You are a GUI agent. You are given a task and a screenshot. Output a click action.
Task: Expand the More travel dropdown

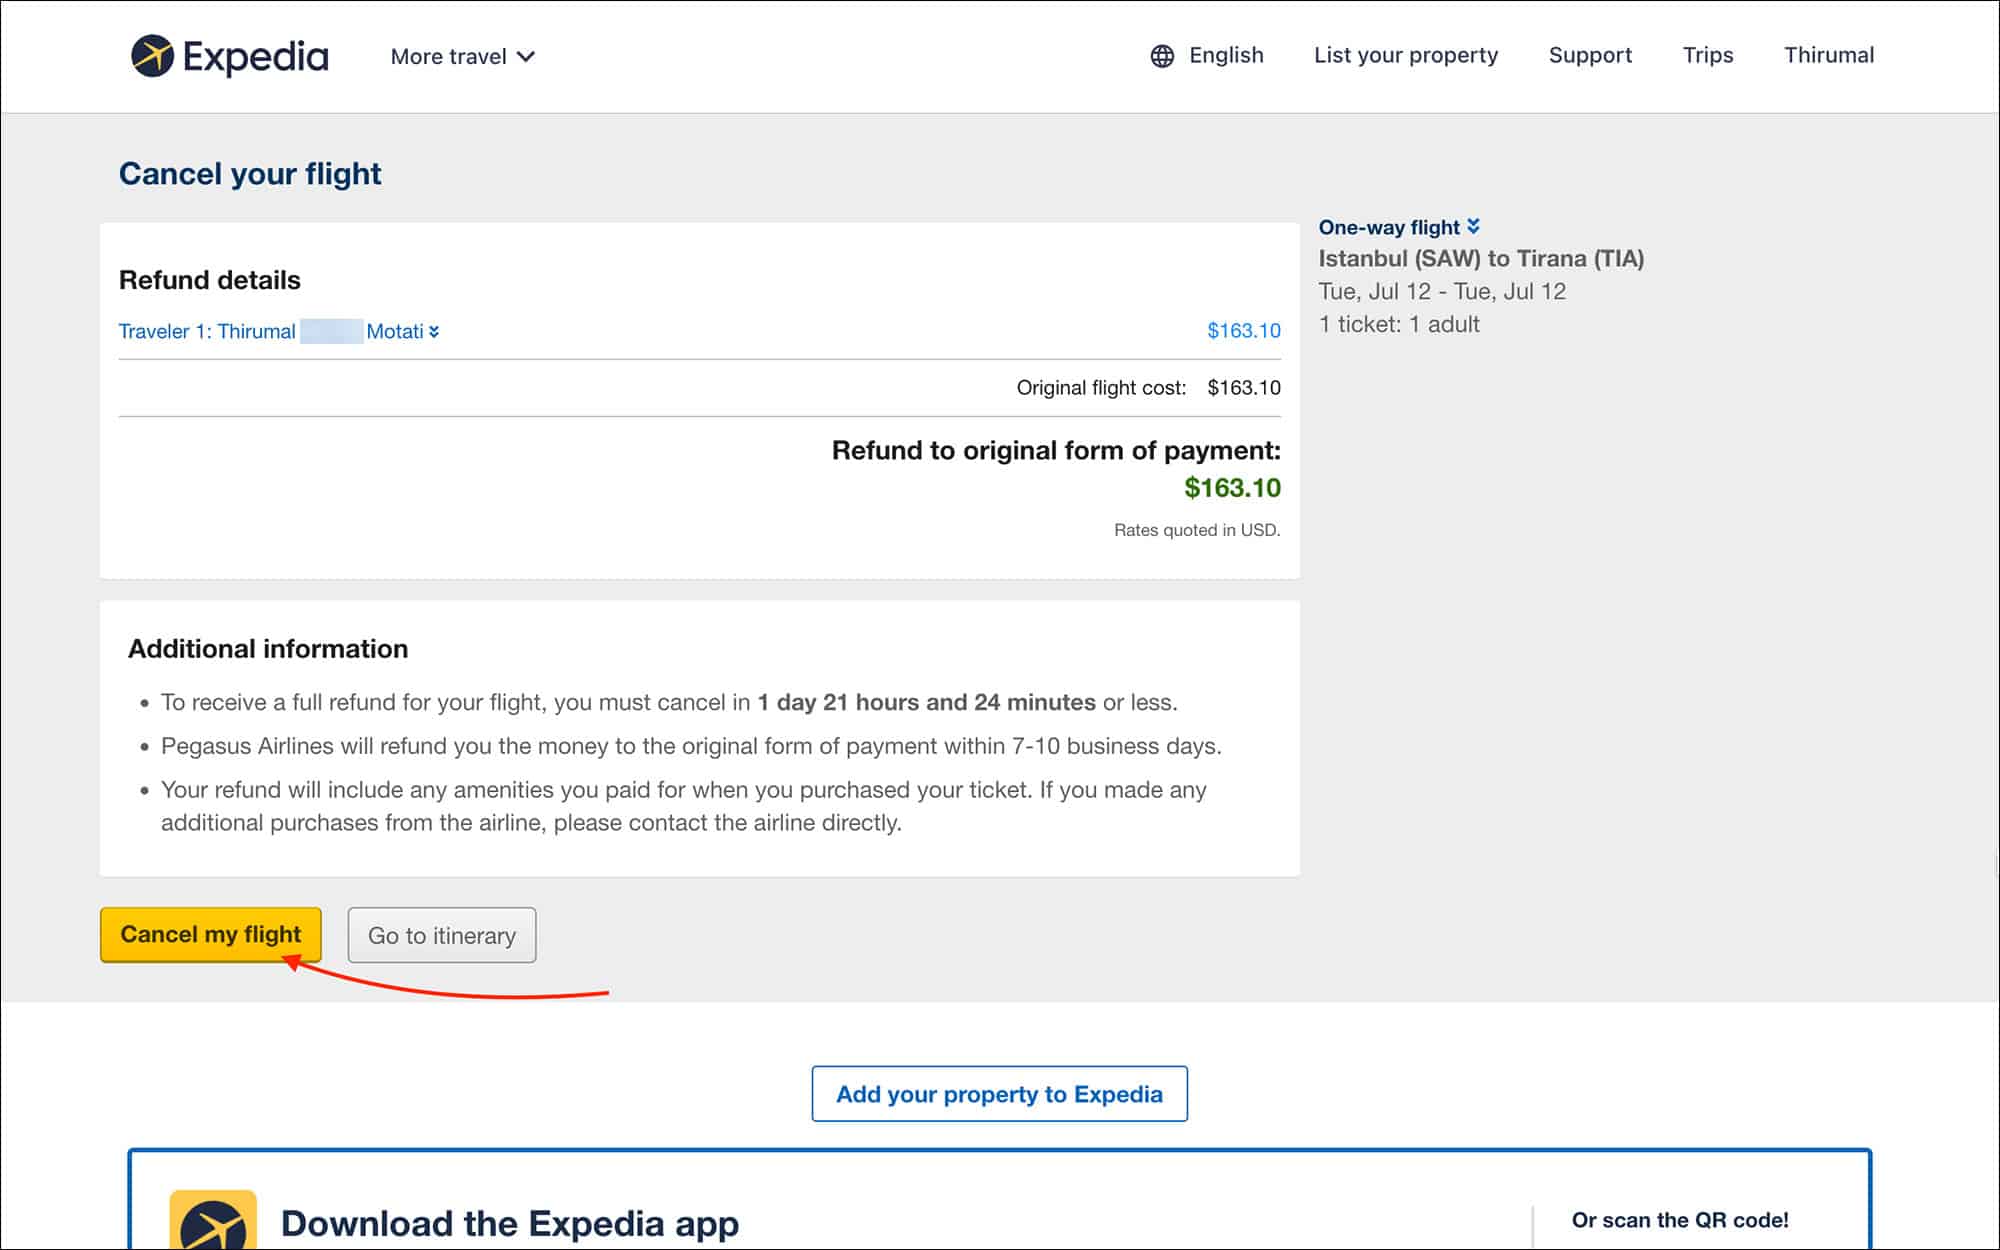click(x=462, y=57)
